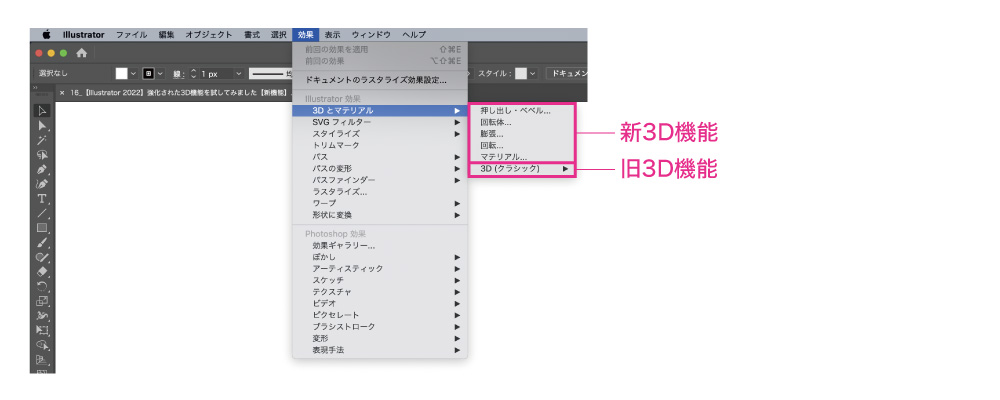Select the Rectangle tool
The height and width of the screenshot is (400, 1000).
42,228
